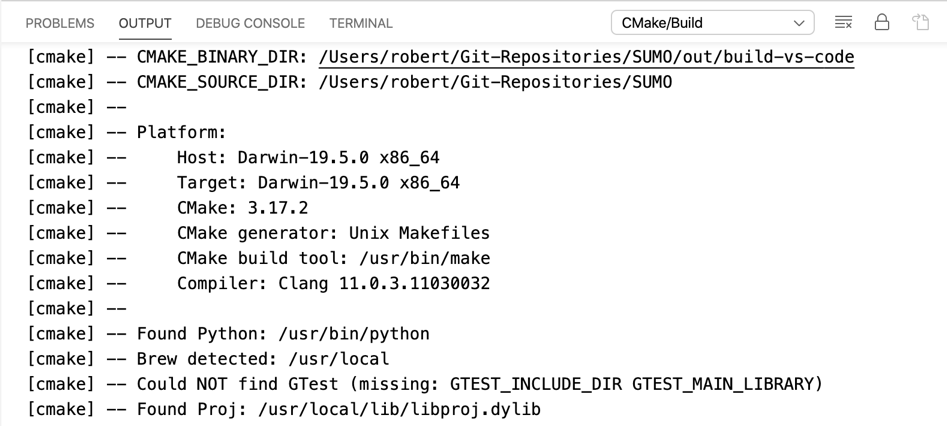Clear the output panel contents
The width and height of the screenshot is (947, 426).
pos(843,22)
